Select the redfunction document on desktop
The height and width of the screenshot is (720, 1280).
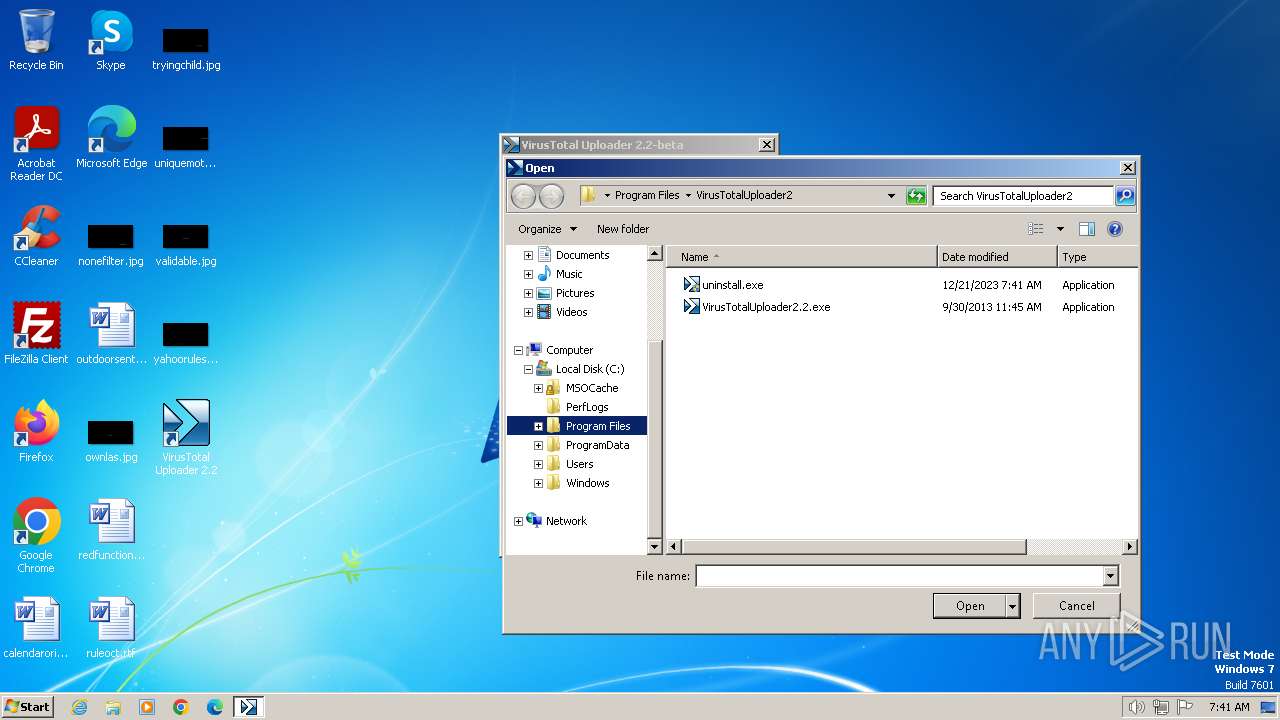tap(111, 530)
